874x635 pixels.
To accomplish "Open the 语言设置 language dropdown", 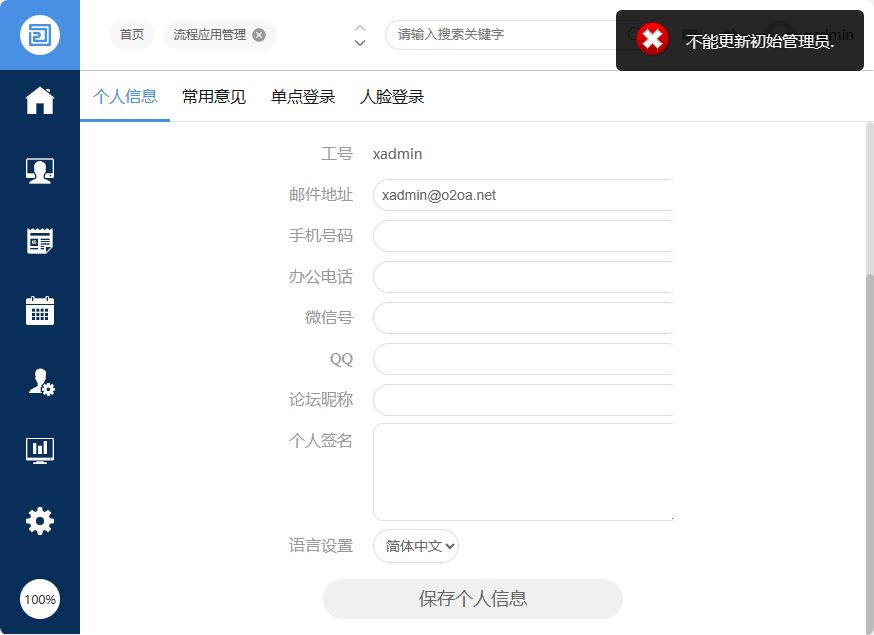I will pyautogui.click(x=416, y=546).
